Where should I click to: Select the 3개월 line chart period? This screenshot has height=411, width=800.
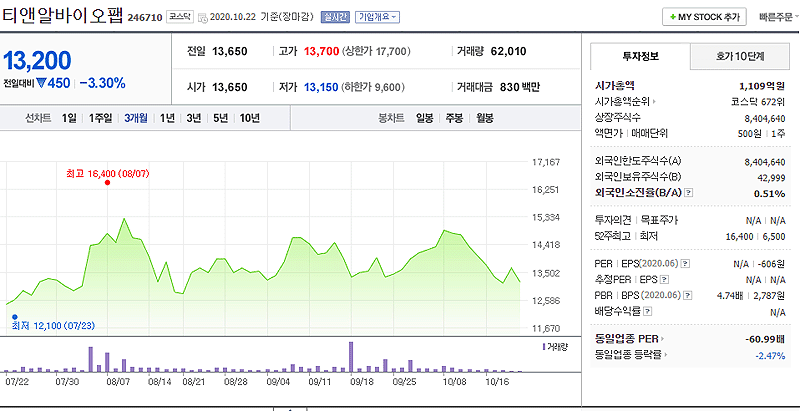click(136, 118)
